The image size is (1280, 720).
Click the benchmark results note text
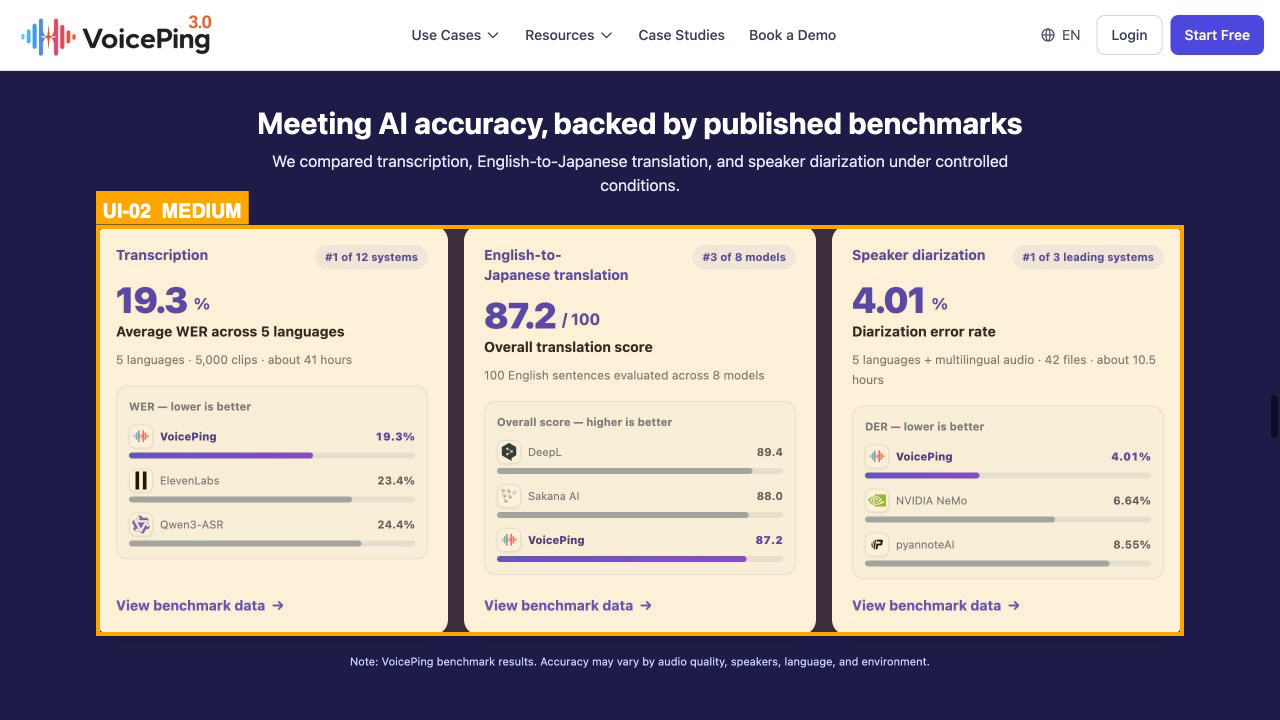[640, 662]
